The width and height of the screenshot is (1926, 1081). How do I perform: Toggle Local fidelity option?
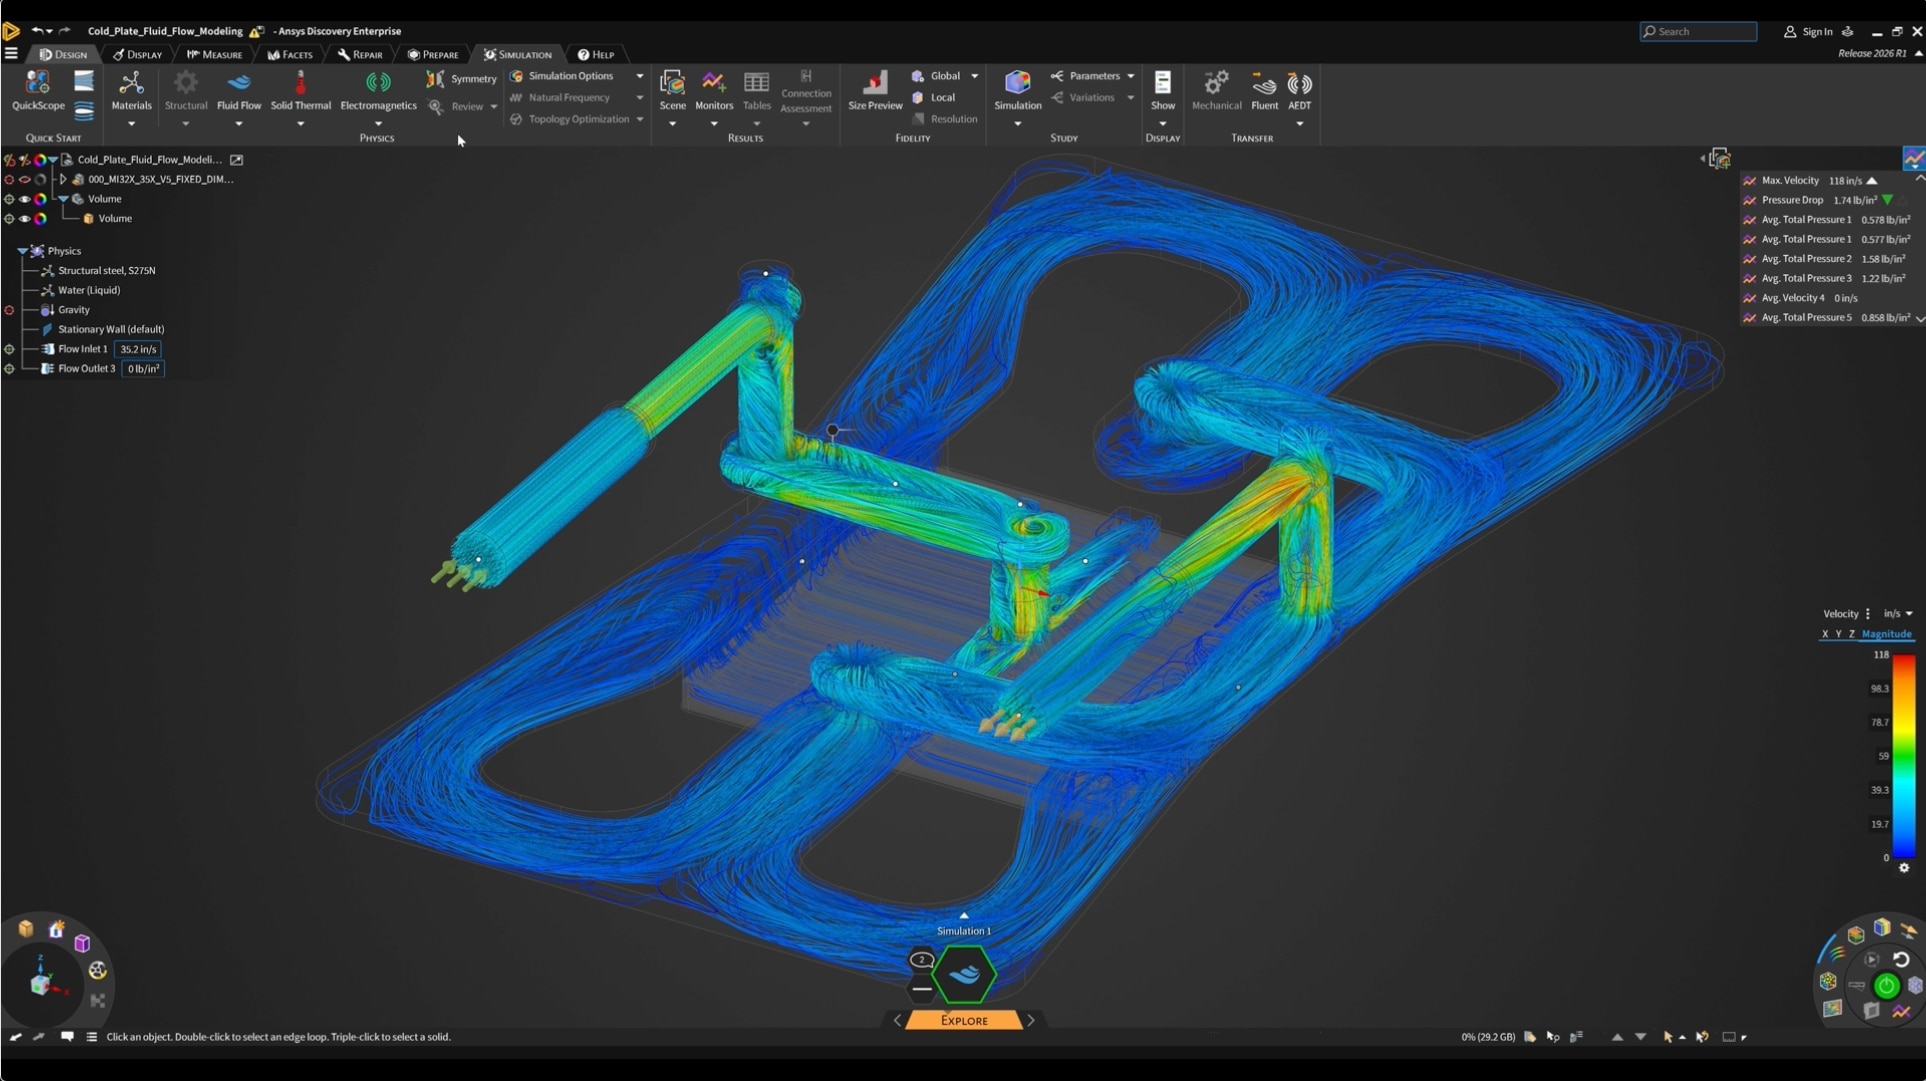click(x=934, y=98)
